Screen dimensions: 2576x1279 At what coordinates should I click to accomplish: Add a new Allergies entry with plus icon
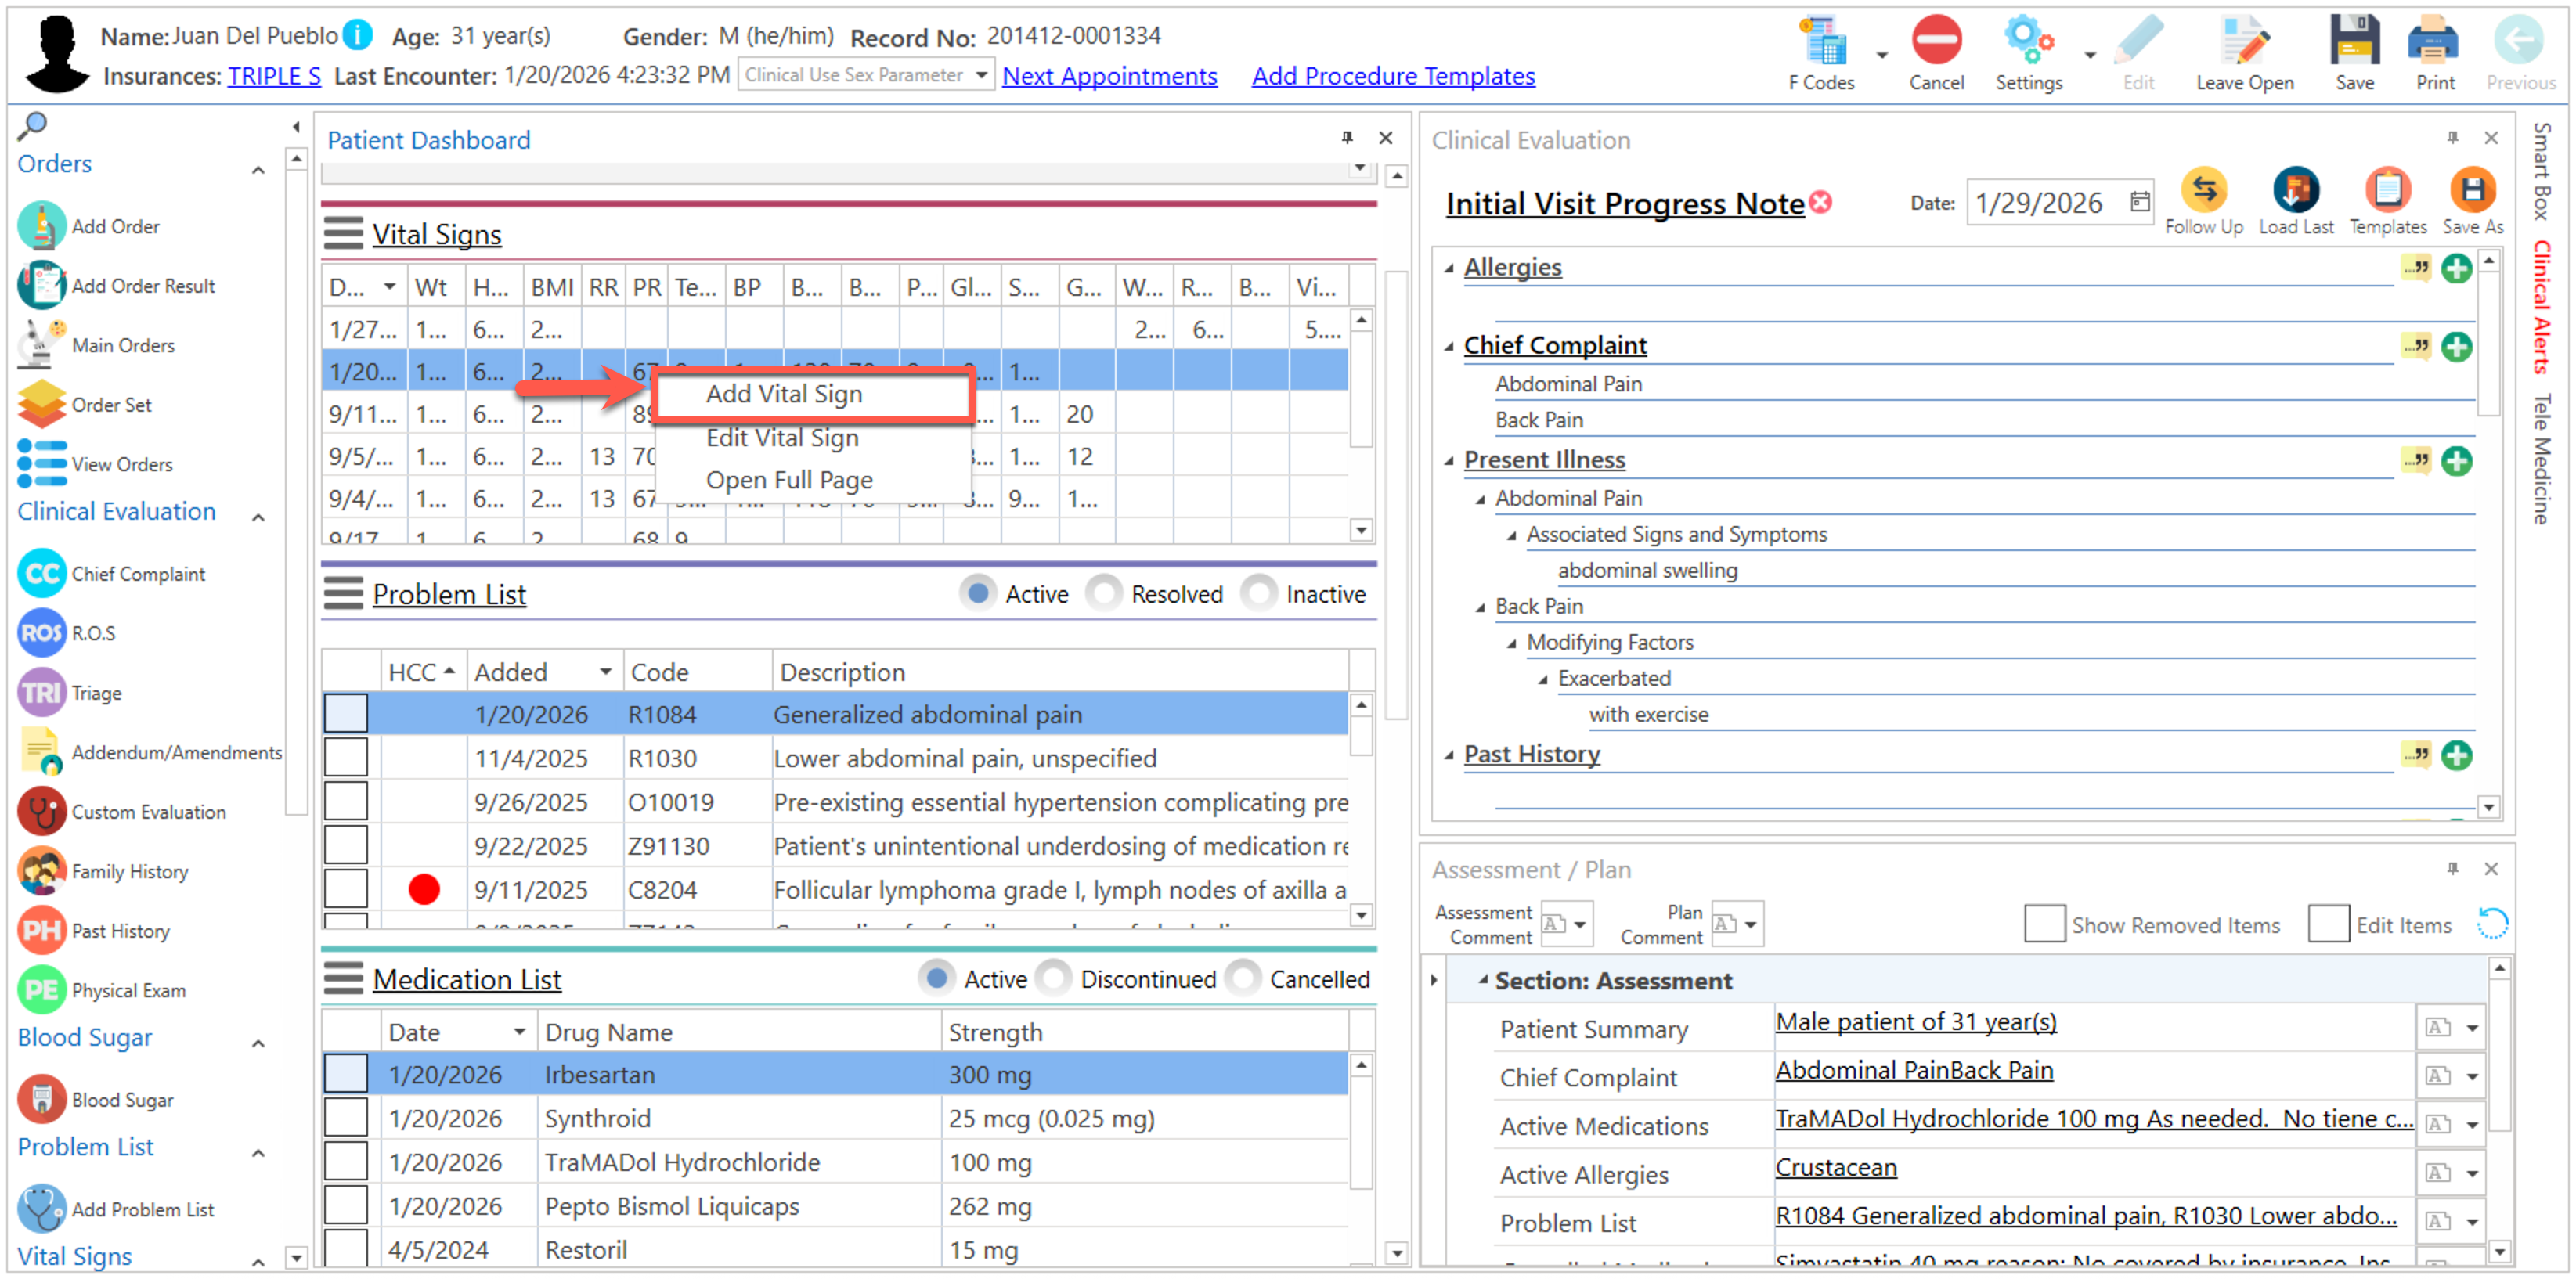tap(2456, 268)
